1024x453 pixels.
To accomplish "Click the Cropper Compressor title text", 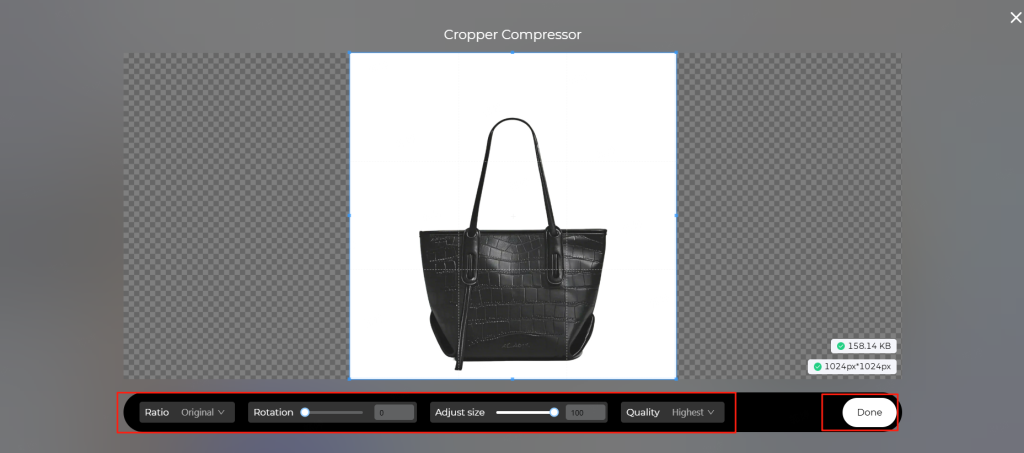I will click(x=513, y=35).
